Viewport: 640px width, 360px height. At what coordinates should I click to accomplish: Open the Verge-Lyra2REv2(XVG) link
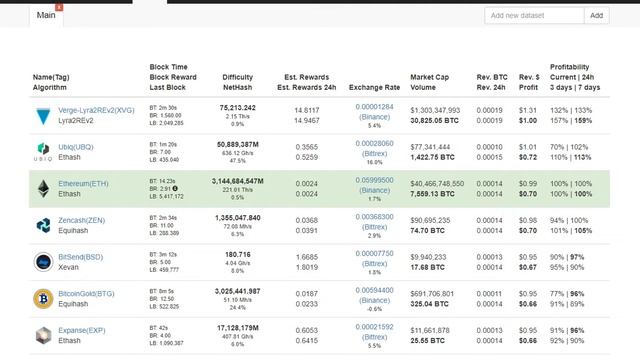click(x=96, y=110)
